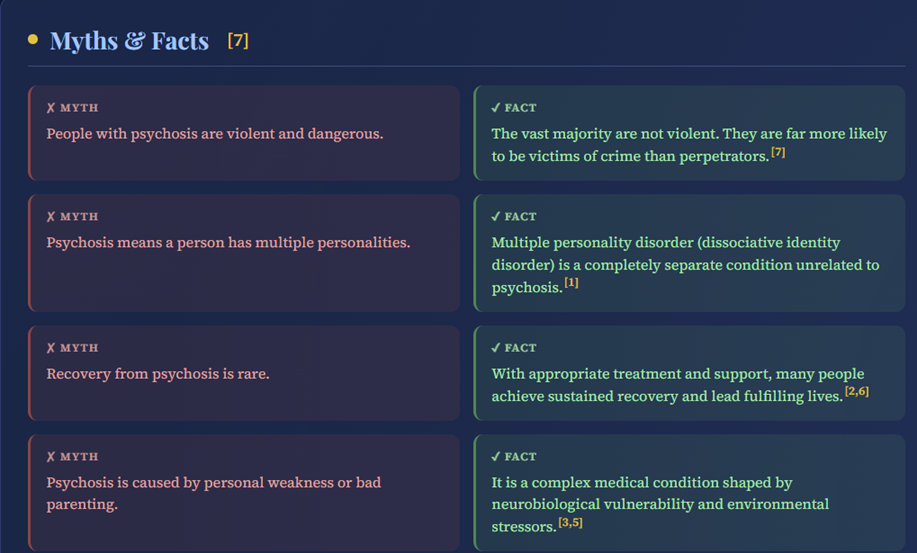Click the X icon on the personal weakness myth

[x=50, y=457]
